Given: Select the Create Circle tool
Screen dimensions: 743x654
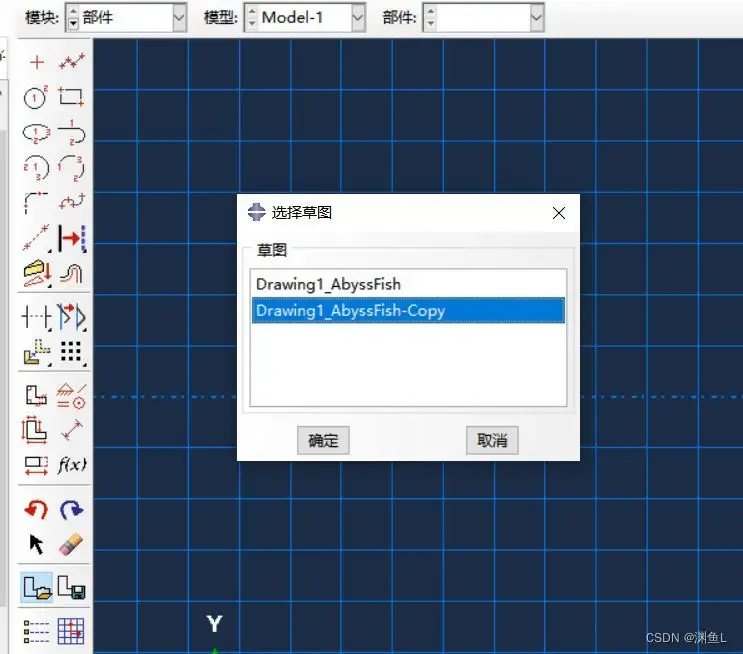Looking at the screenshot, I should click(36, 97).
